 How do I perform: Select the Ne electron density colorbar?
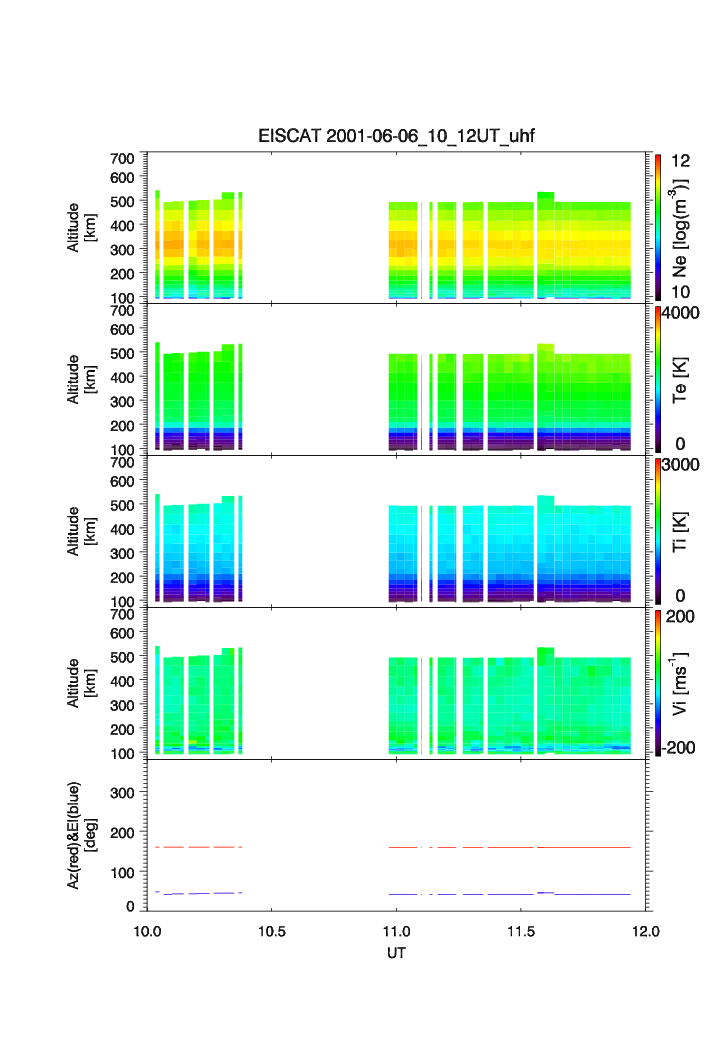click(658, 226)
